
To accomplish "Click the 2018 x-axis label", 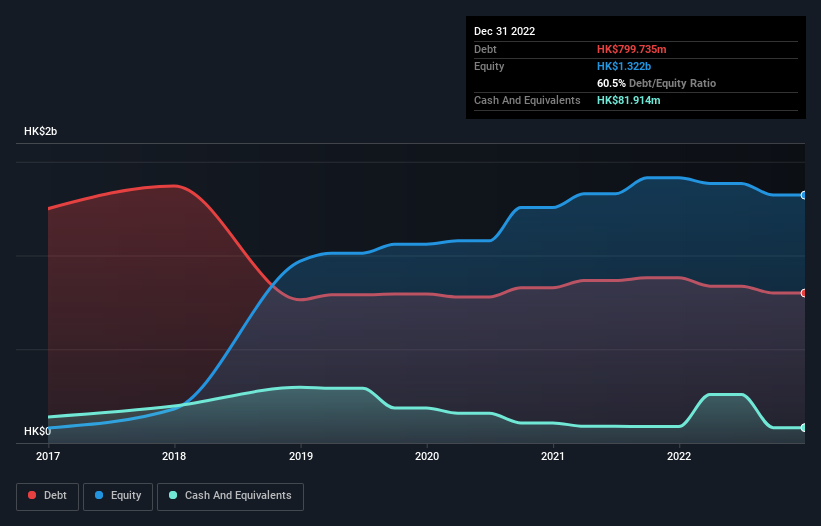I will click(174, 456).
